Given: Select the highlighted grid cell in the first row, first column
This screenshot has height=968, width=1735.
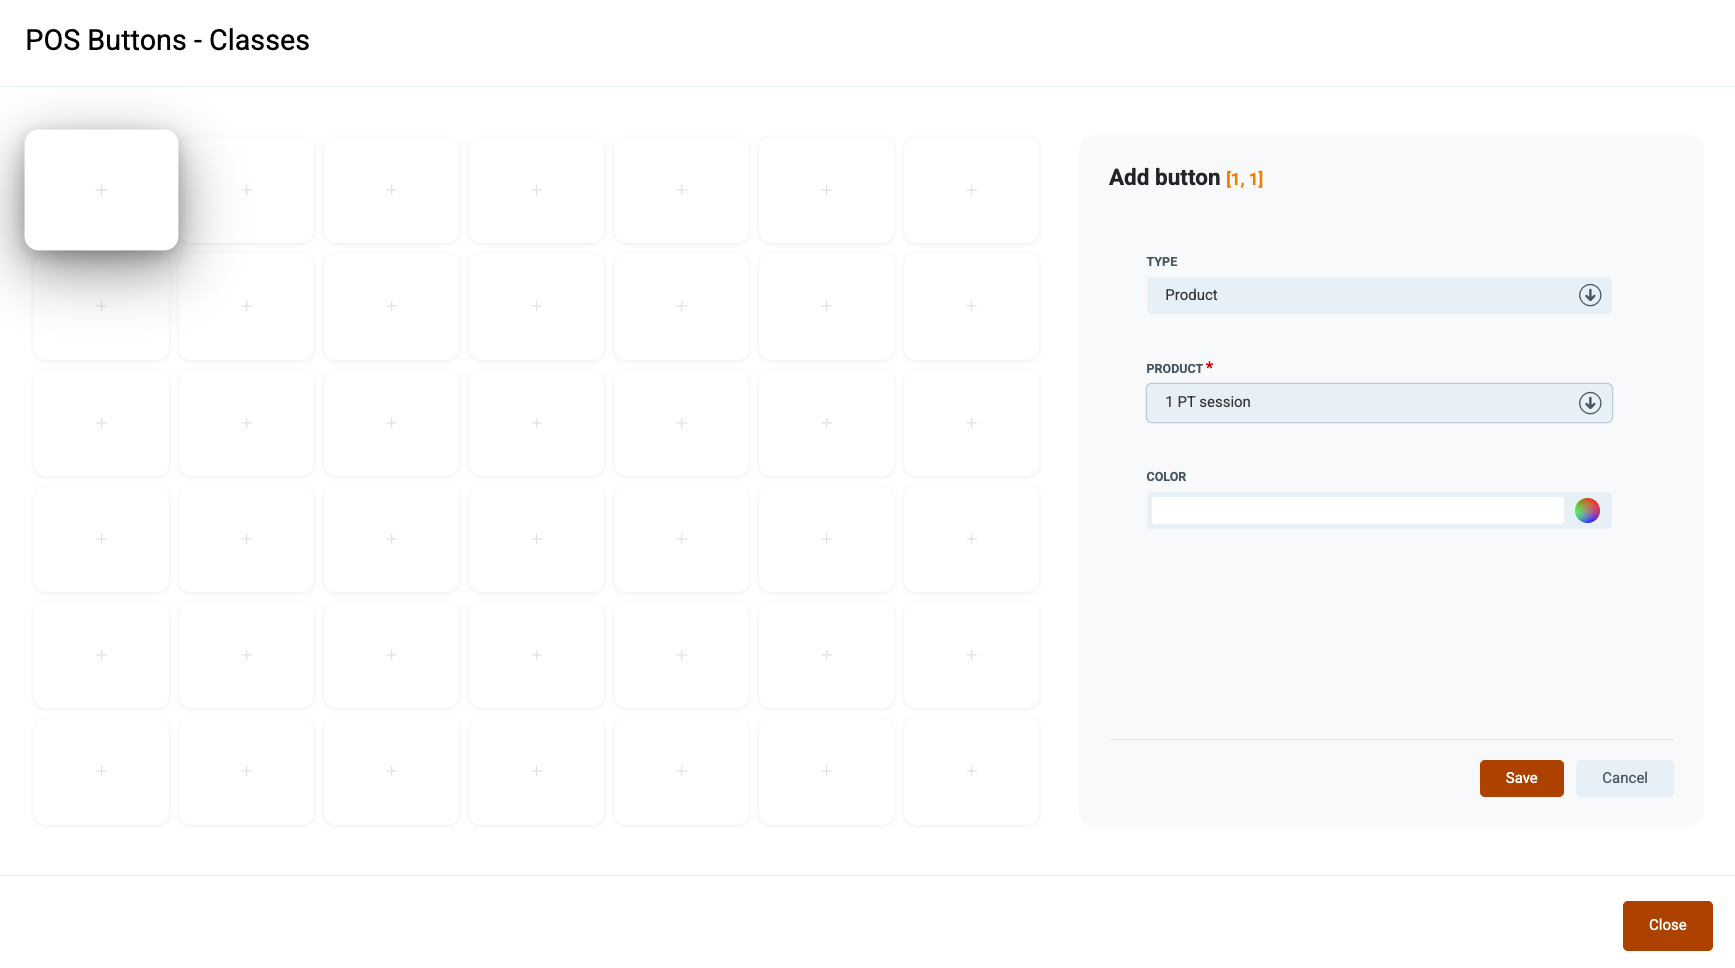Looking at the screenshot, I should point(101,190).
